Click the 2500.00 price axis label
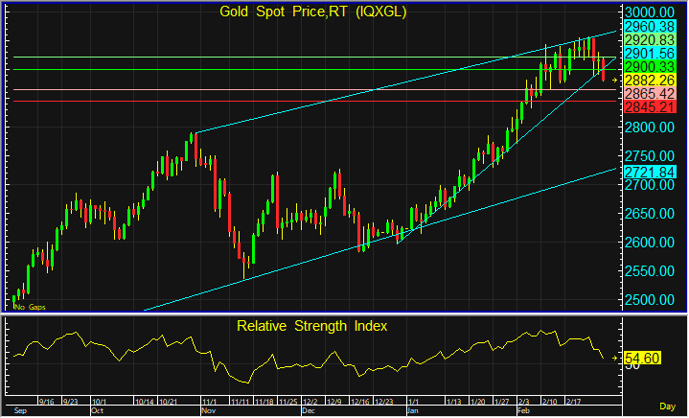Viewport: 689px width, 418px height. pos(648,300)
